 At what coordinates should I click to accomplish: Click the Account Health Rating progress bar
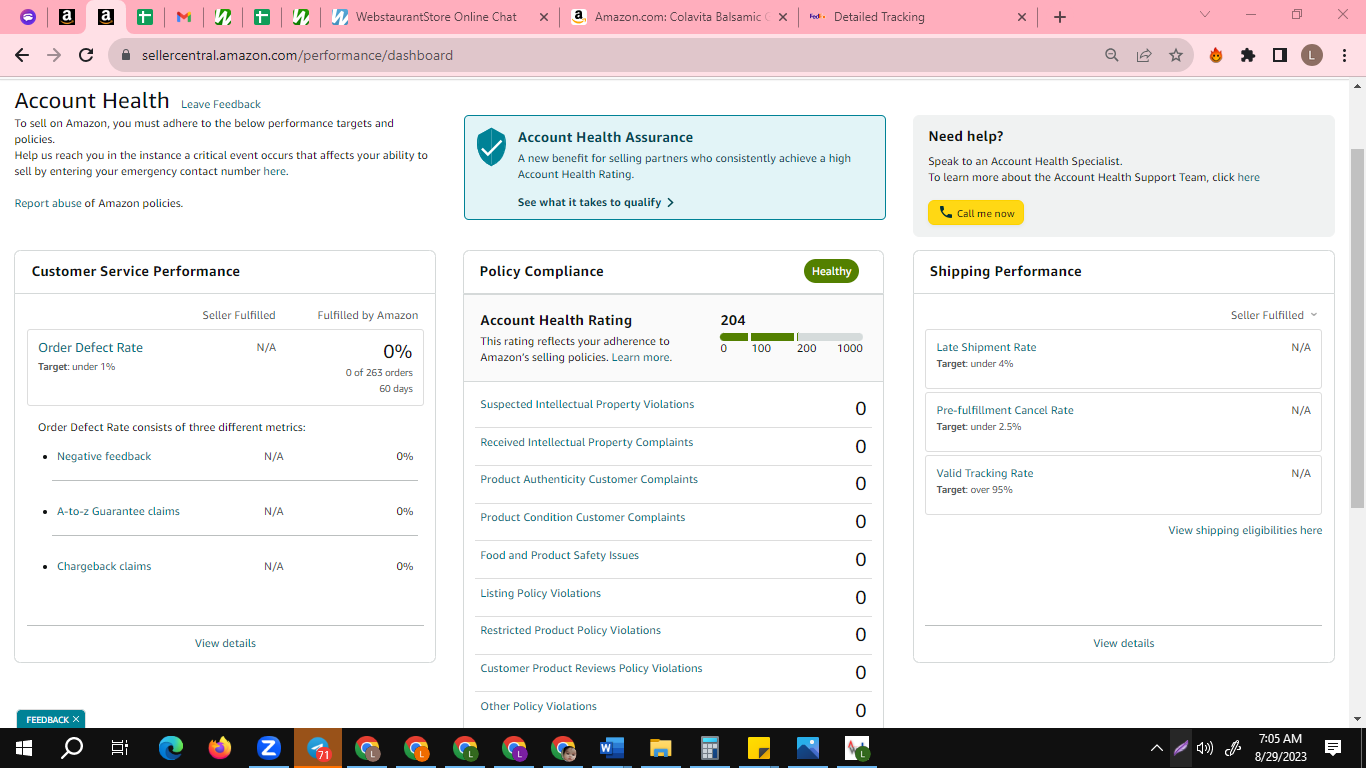[791, 337]
